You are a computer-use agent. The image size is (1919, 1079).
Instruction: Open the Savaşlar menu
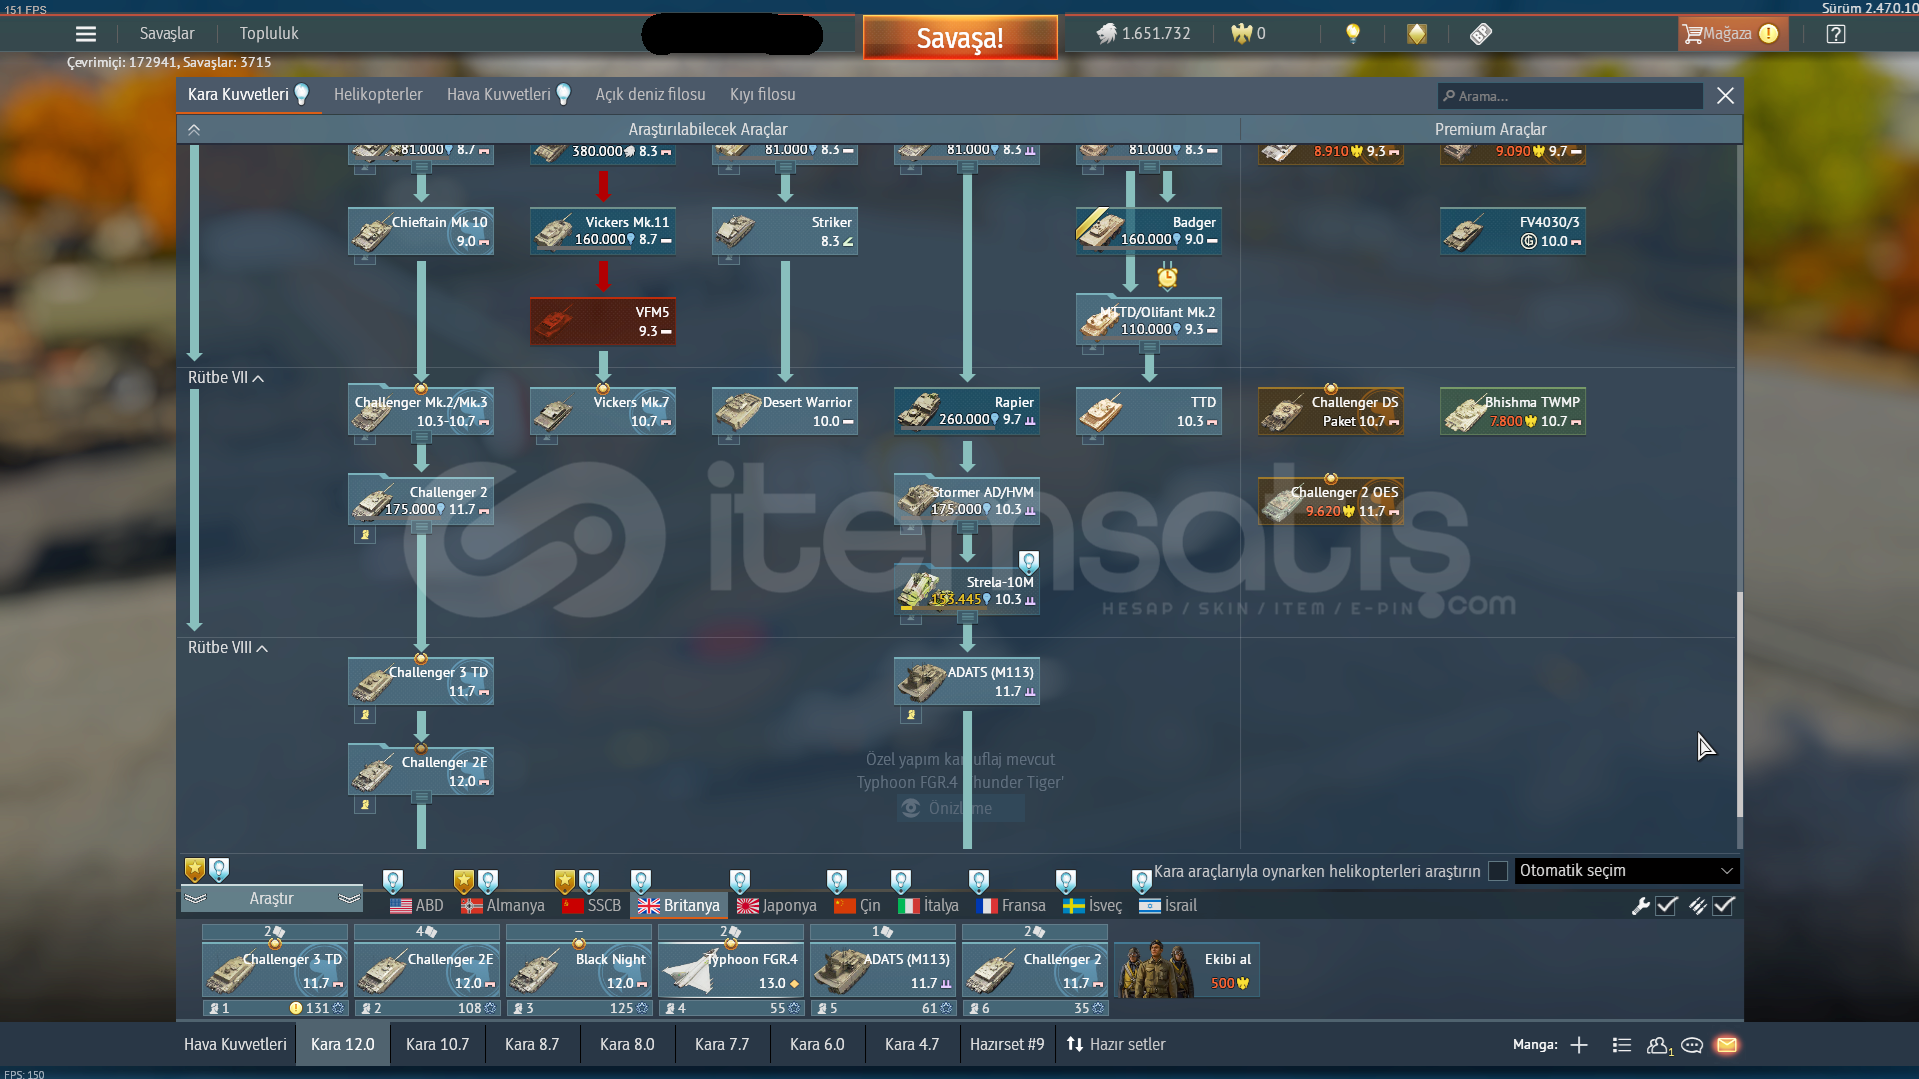167,34
